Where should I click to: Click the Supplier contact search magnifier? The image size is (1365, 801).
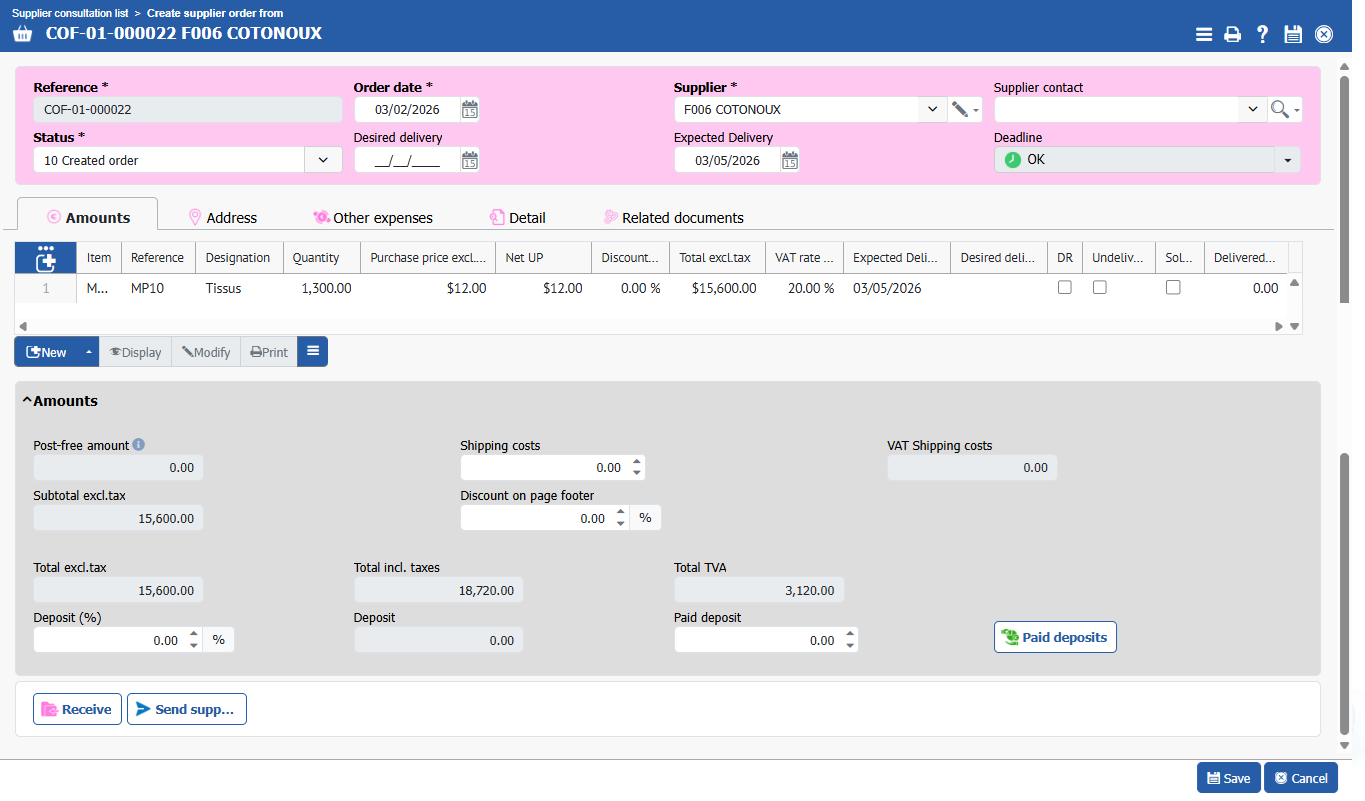pos(1279,110)
